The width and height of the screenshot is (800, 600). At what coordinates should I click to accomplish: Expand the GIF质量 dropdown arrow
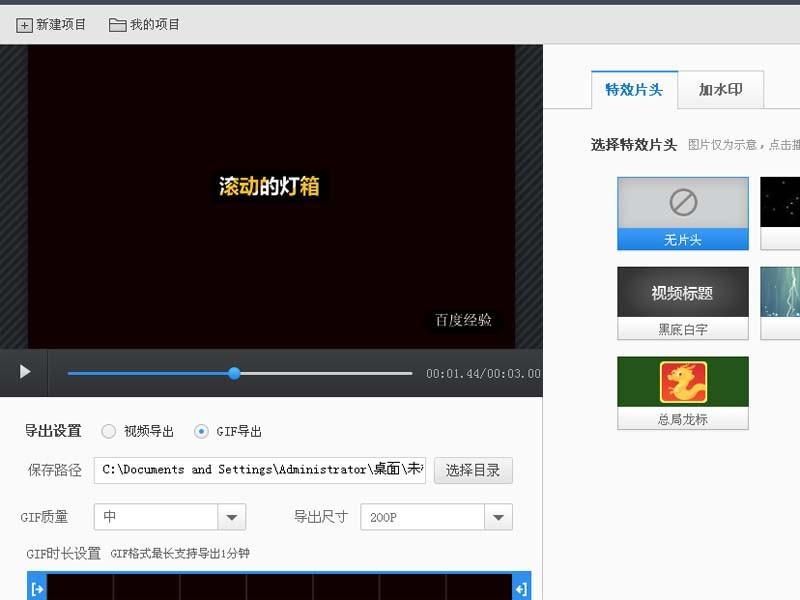pos(233,517)
